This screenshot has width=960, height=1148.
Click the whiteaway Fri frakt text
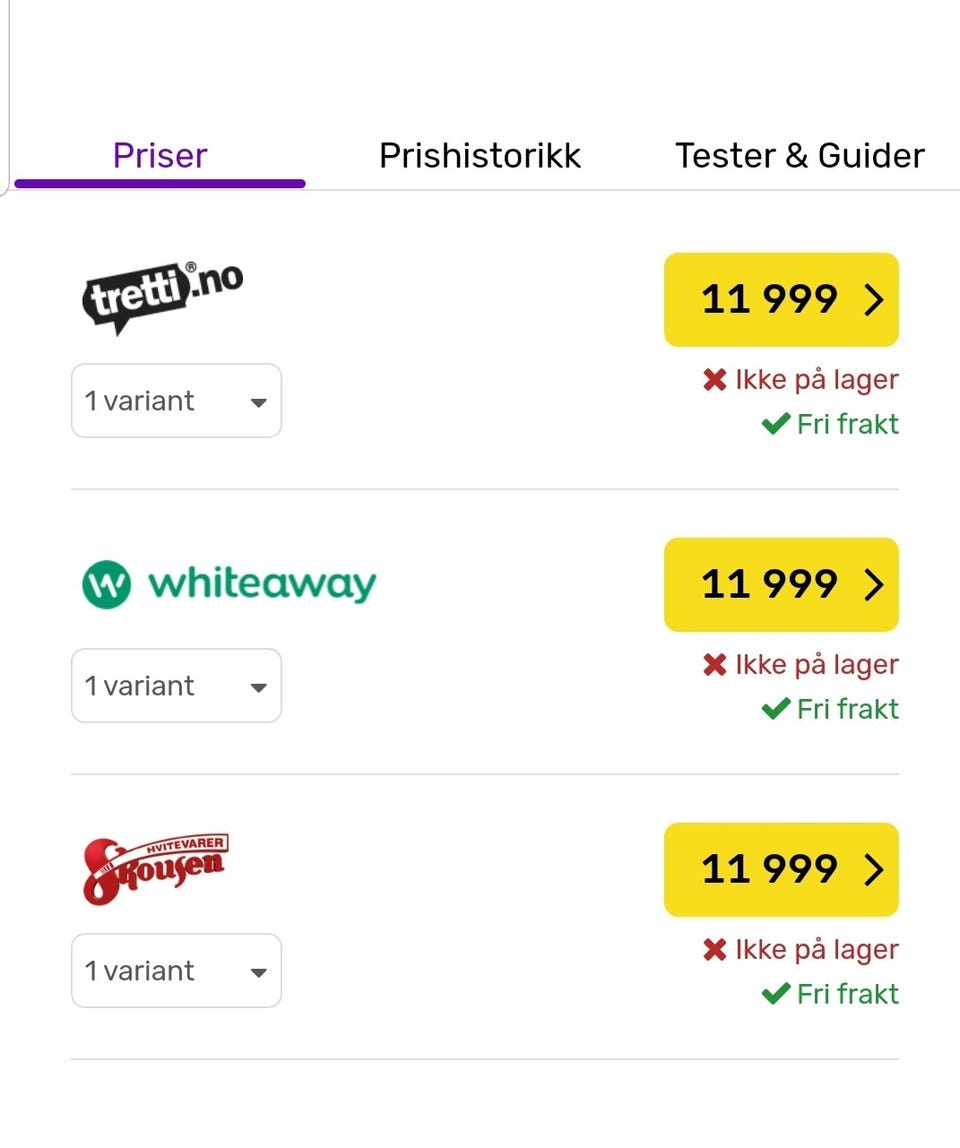(847, 709)
